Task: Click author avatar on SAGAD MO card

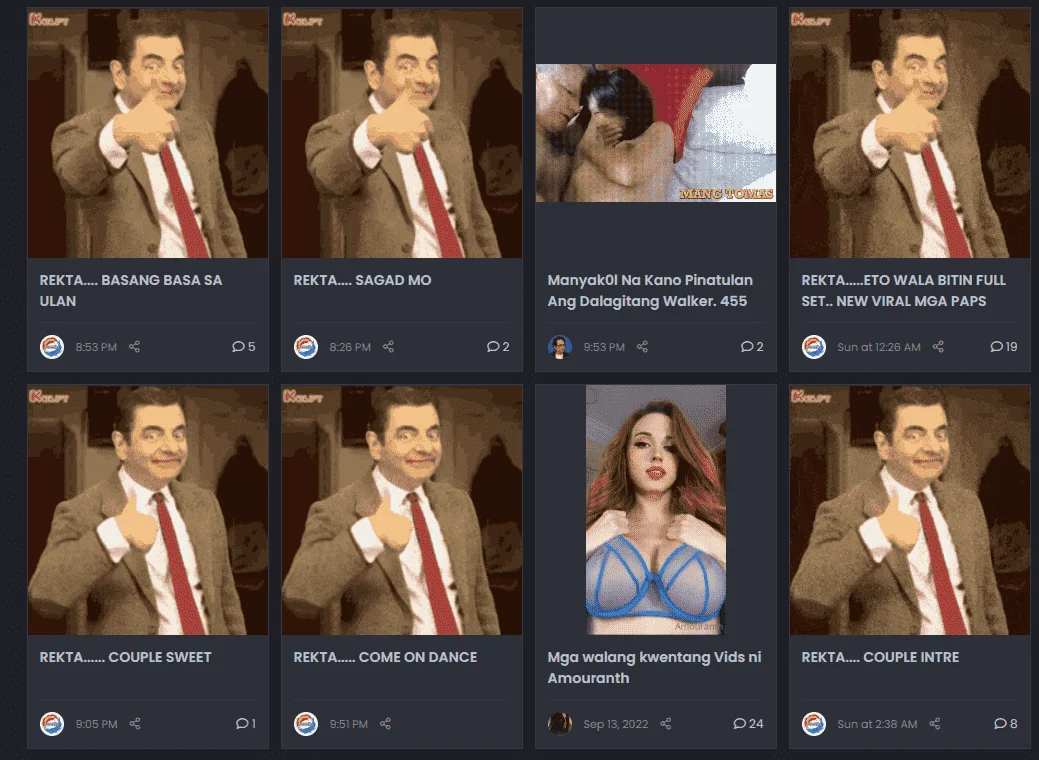Action: (306, 347)
